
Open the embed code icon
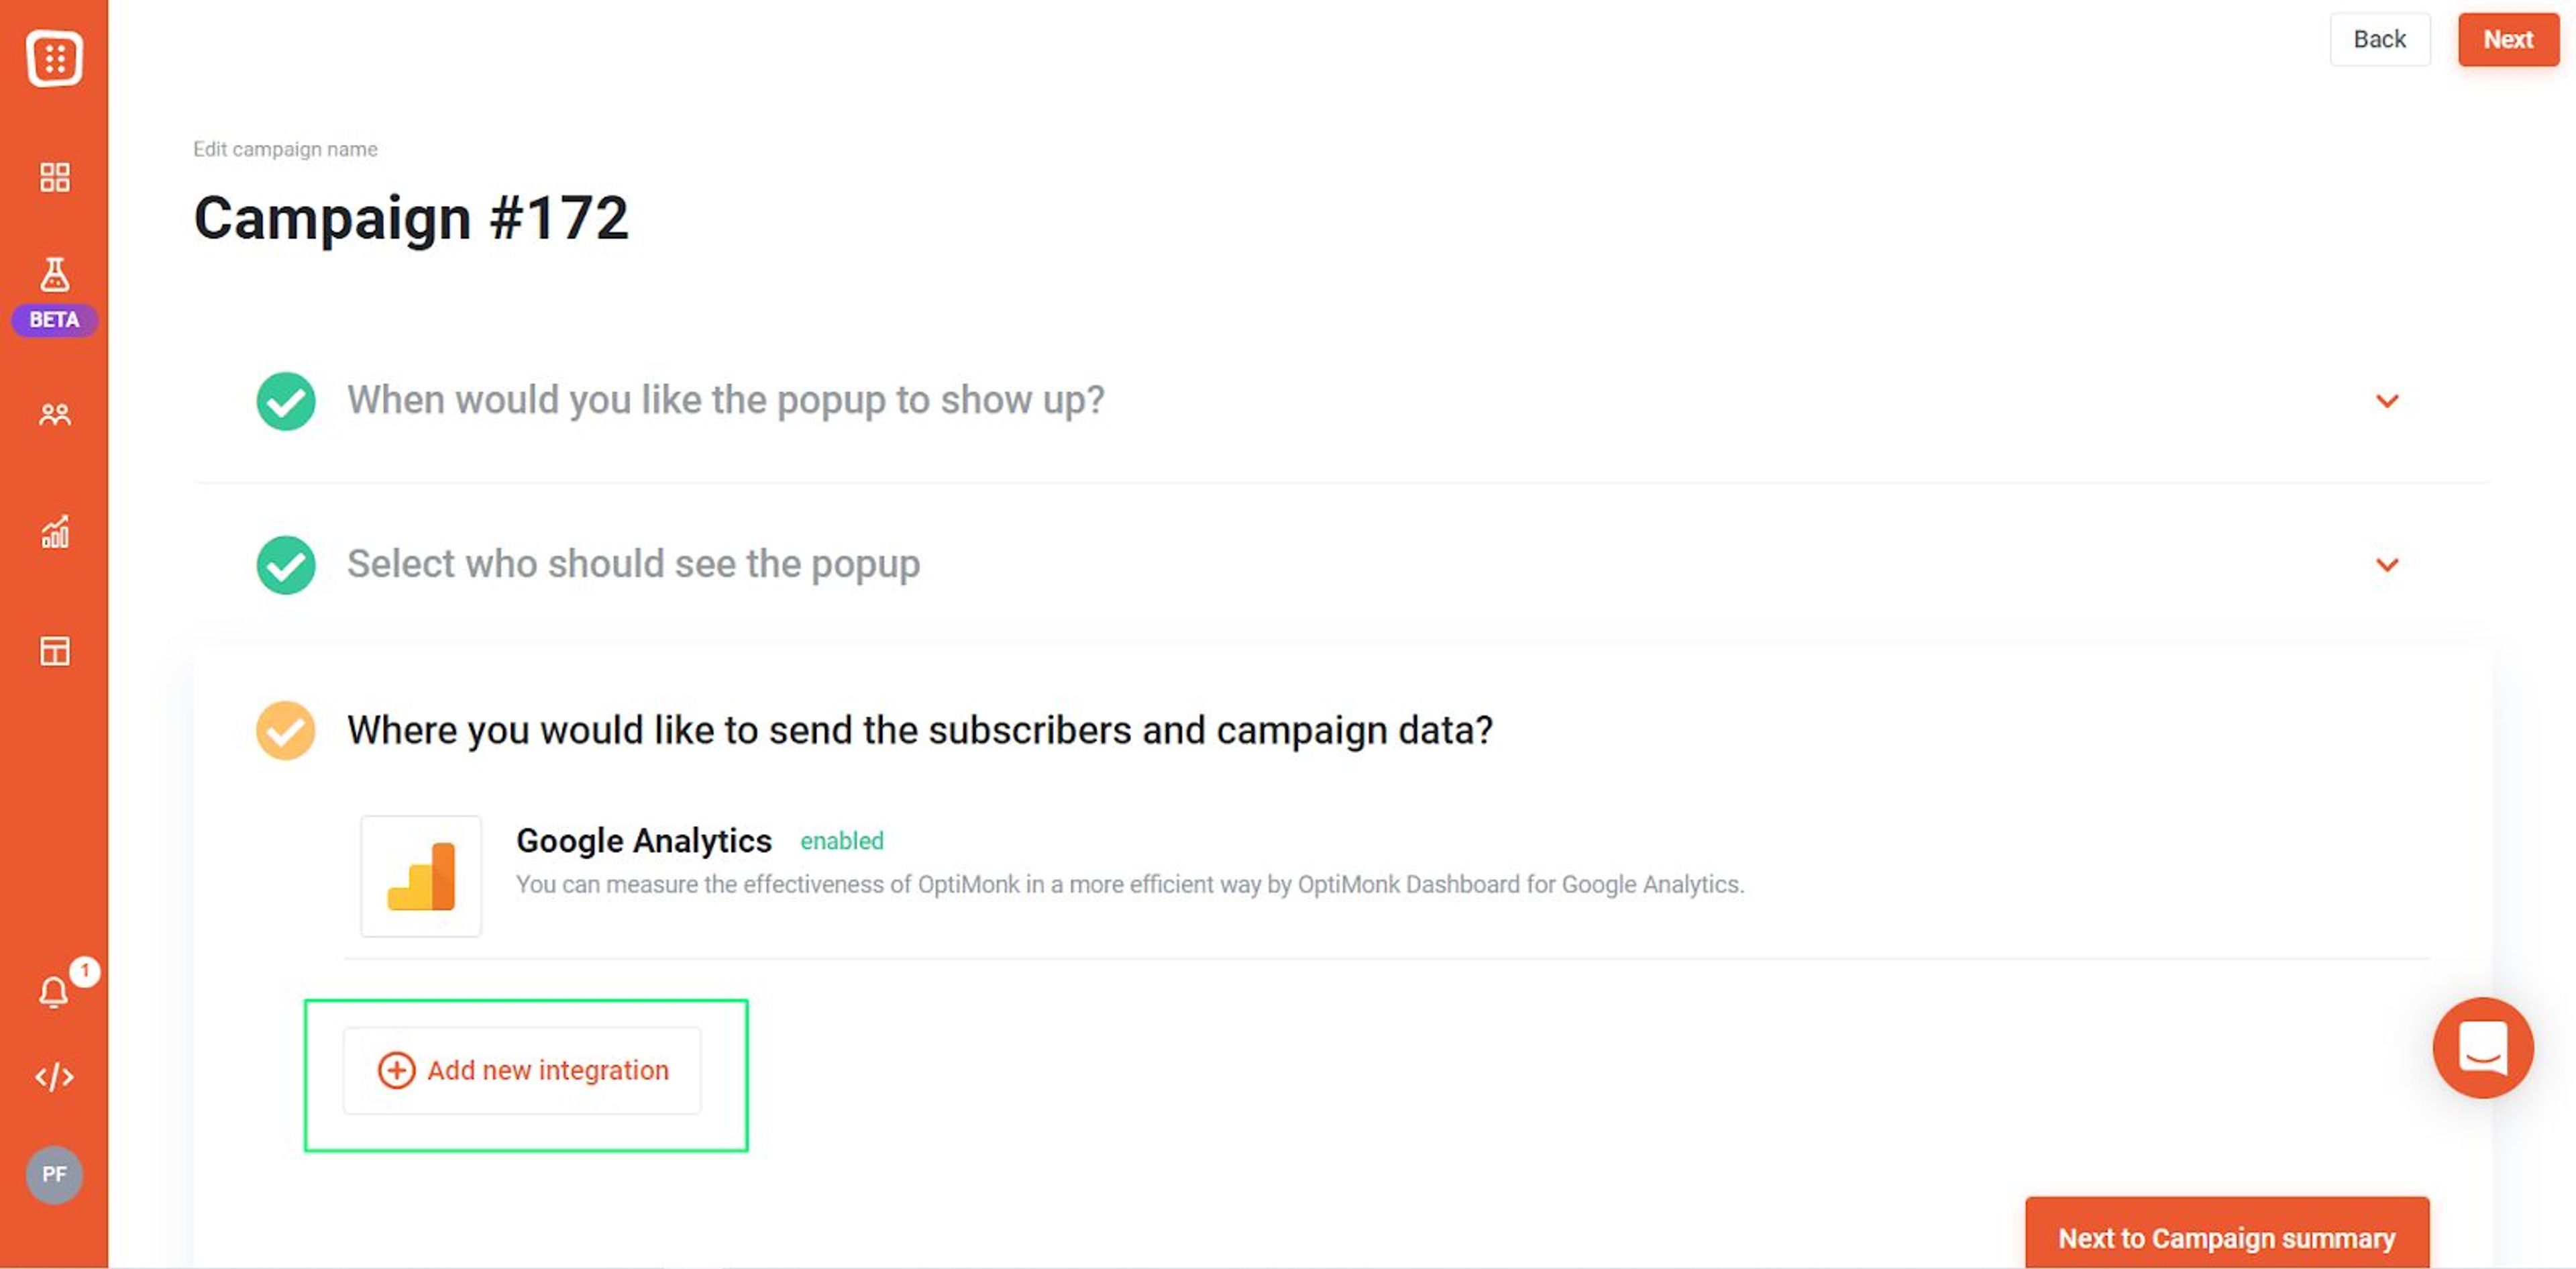click(53, 1076)
